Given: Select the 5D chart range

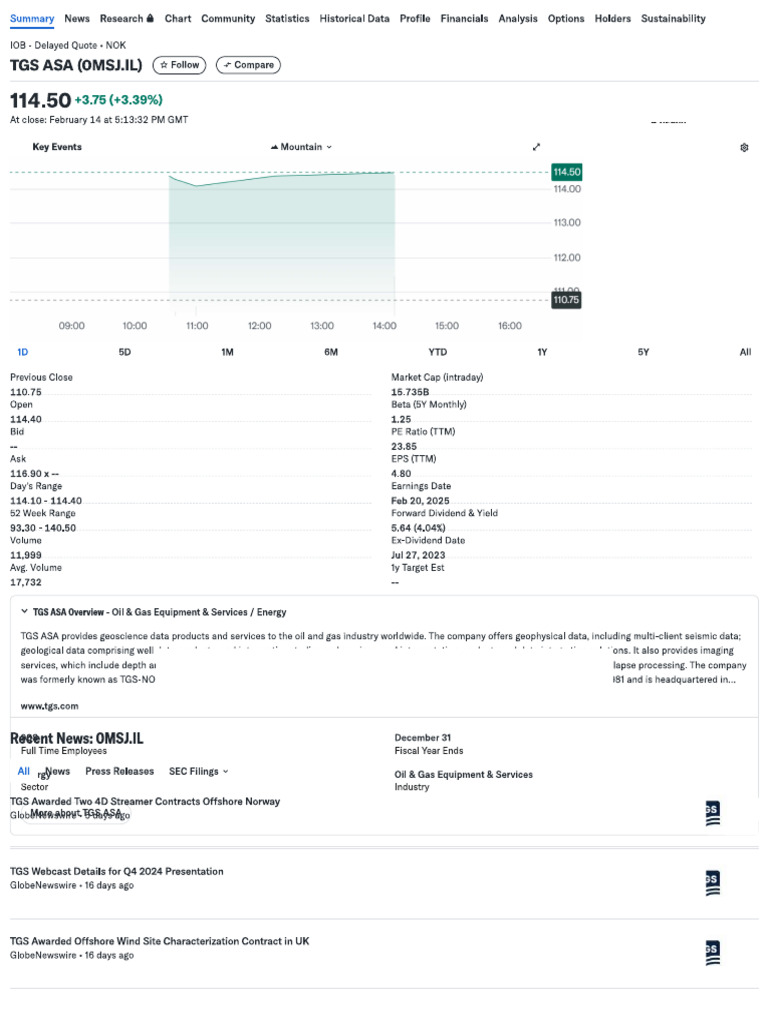Looking at the screenshot, I should (x=125, y=352).
